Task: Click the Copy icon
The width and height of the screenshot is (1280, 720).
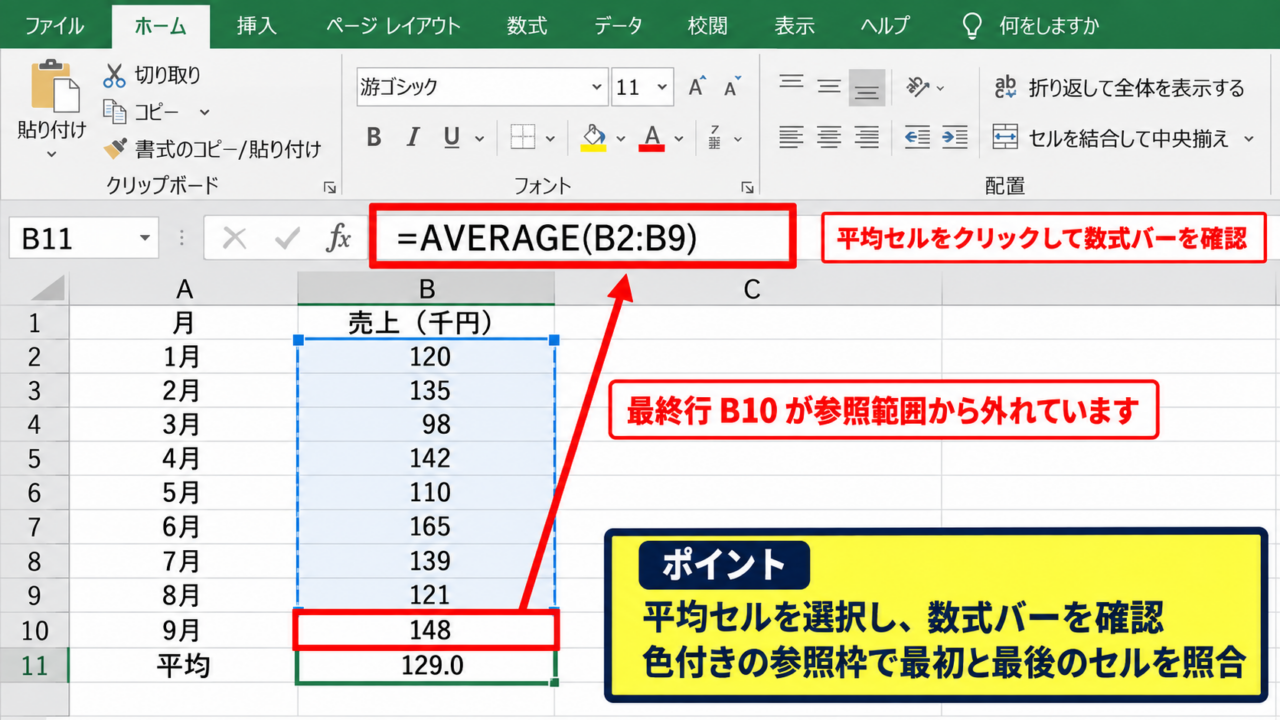Action: coord(115,112)
